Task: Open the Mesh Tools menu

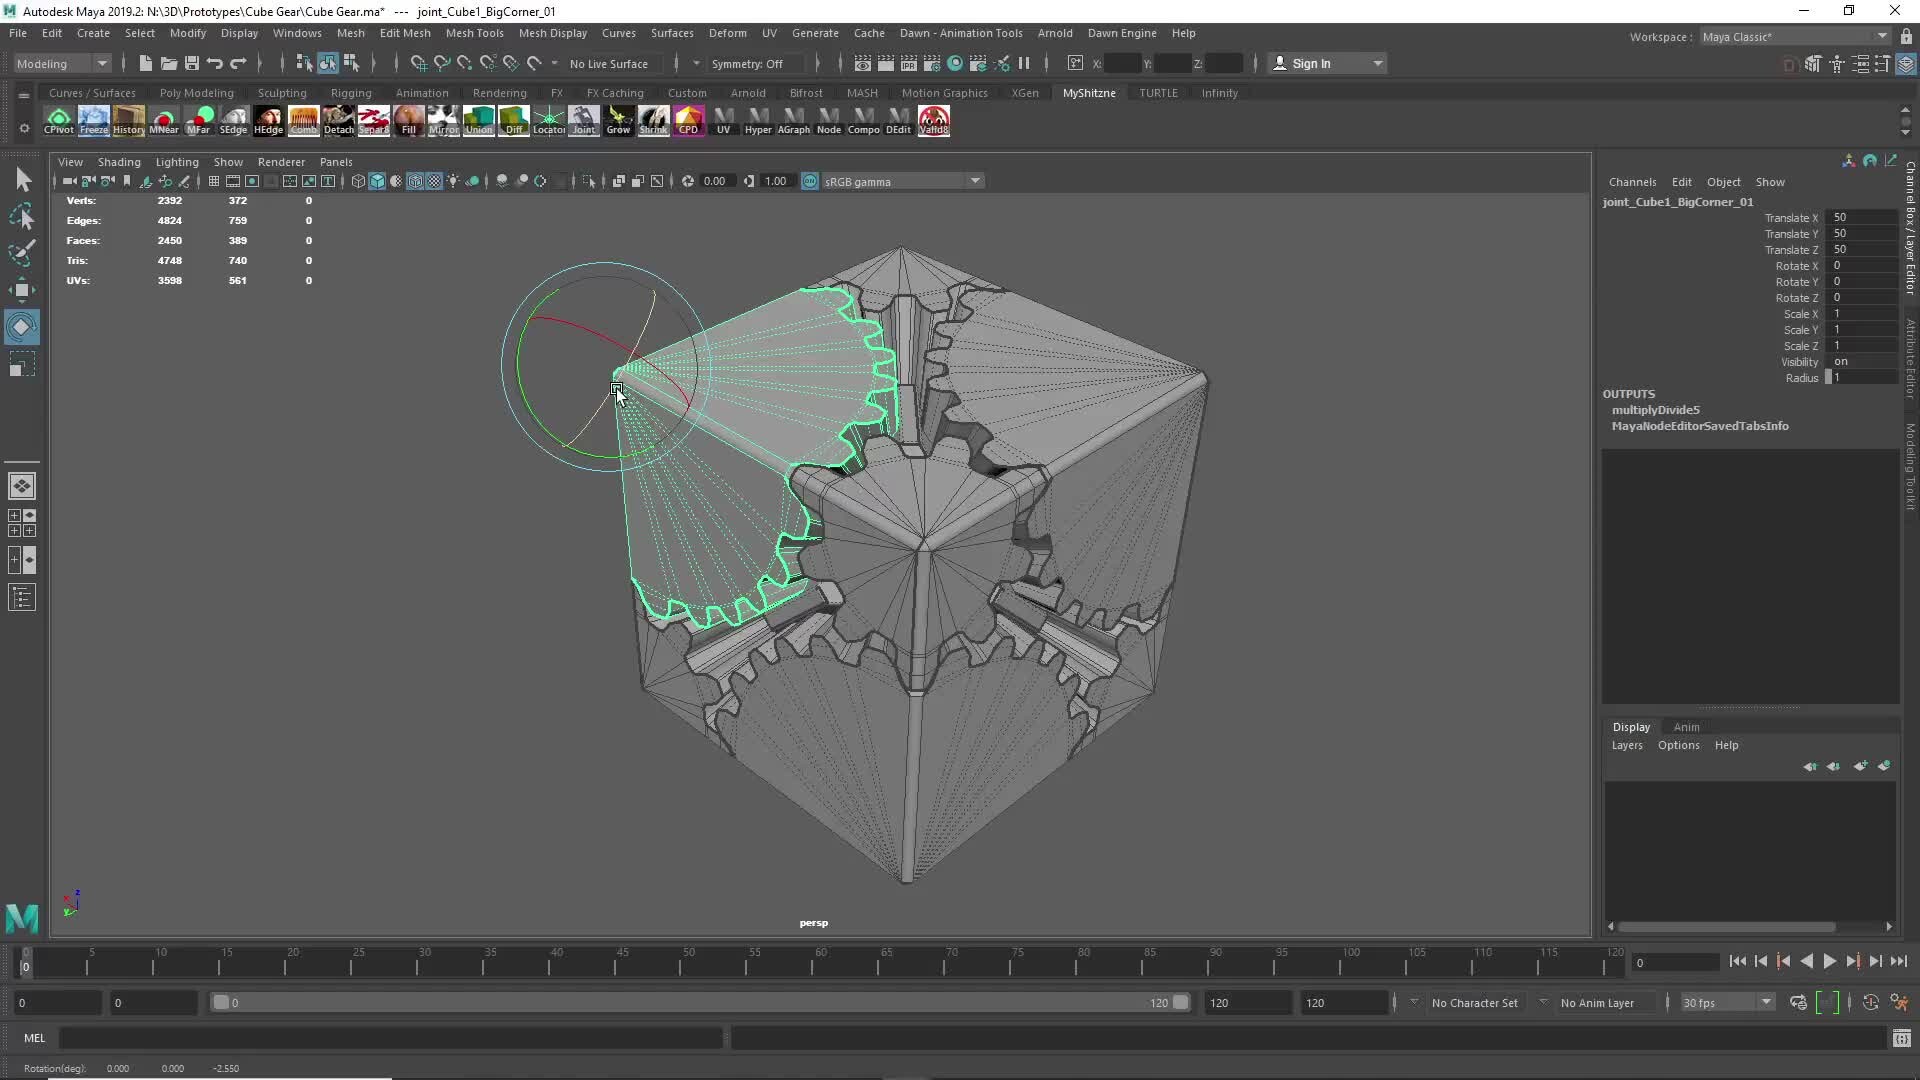Action: click(474, 33)
